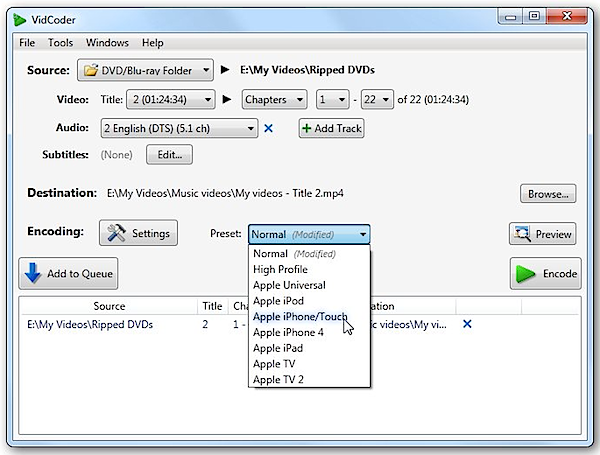Select the Apple TV 2 preset
Viewport: 600px width, 455px height.
(309, 379)
